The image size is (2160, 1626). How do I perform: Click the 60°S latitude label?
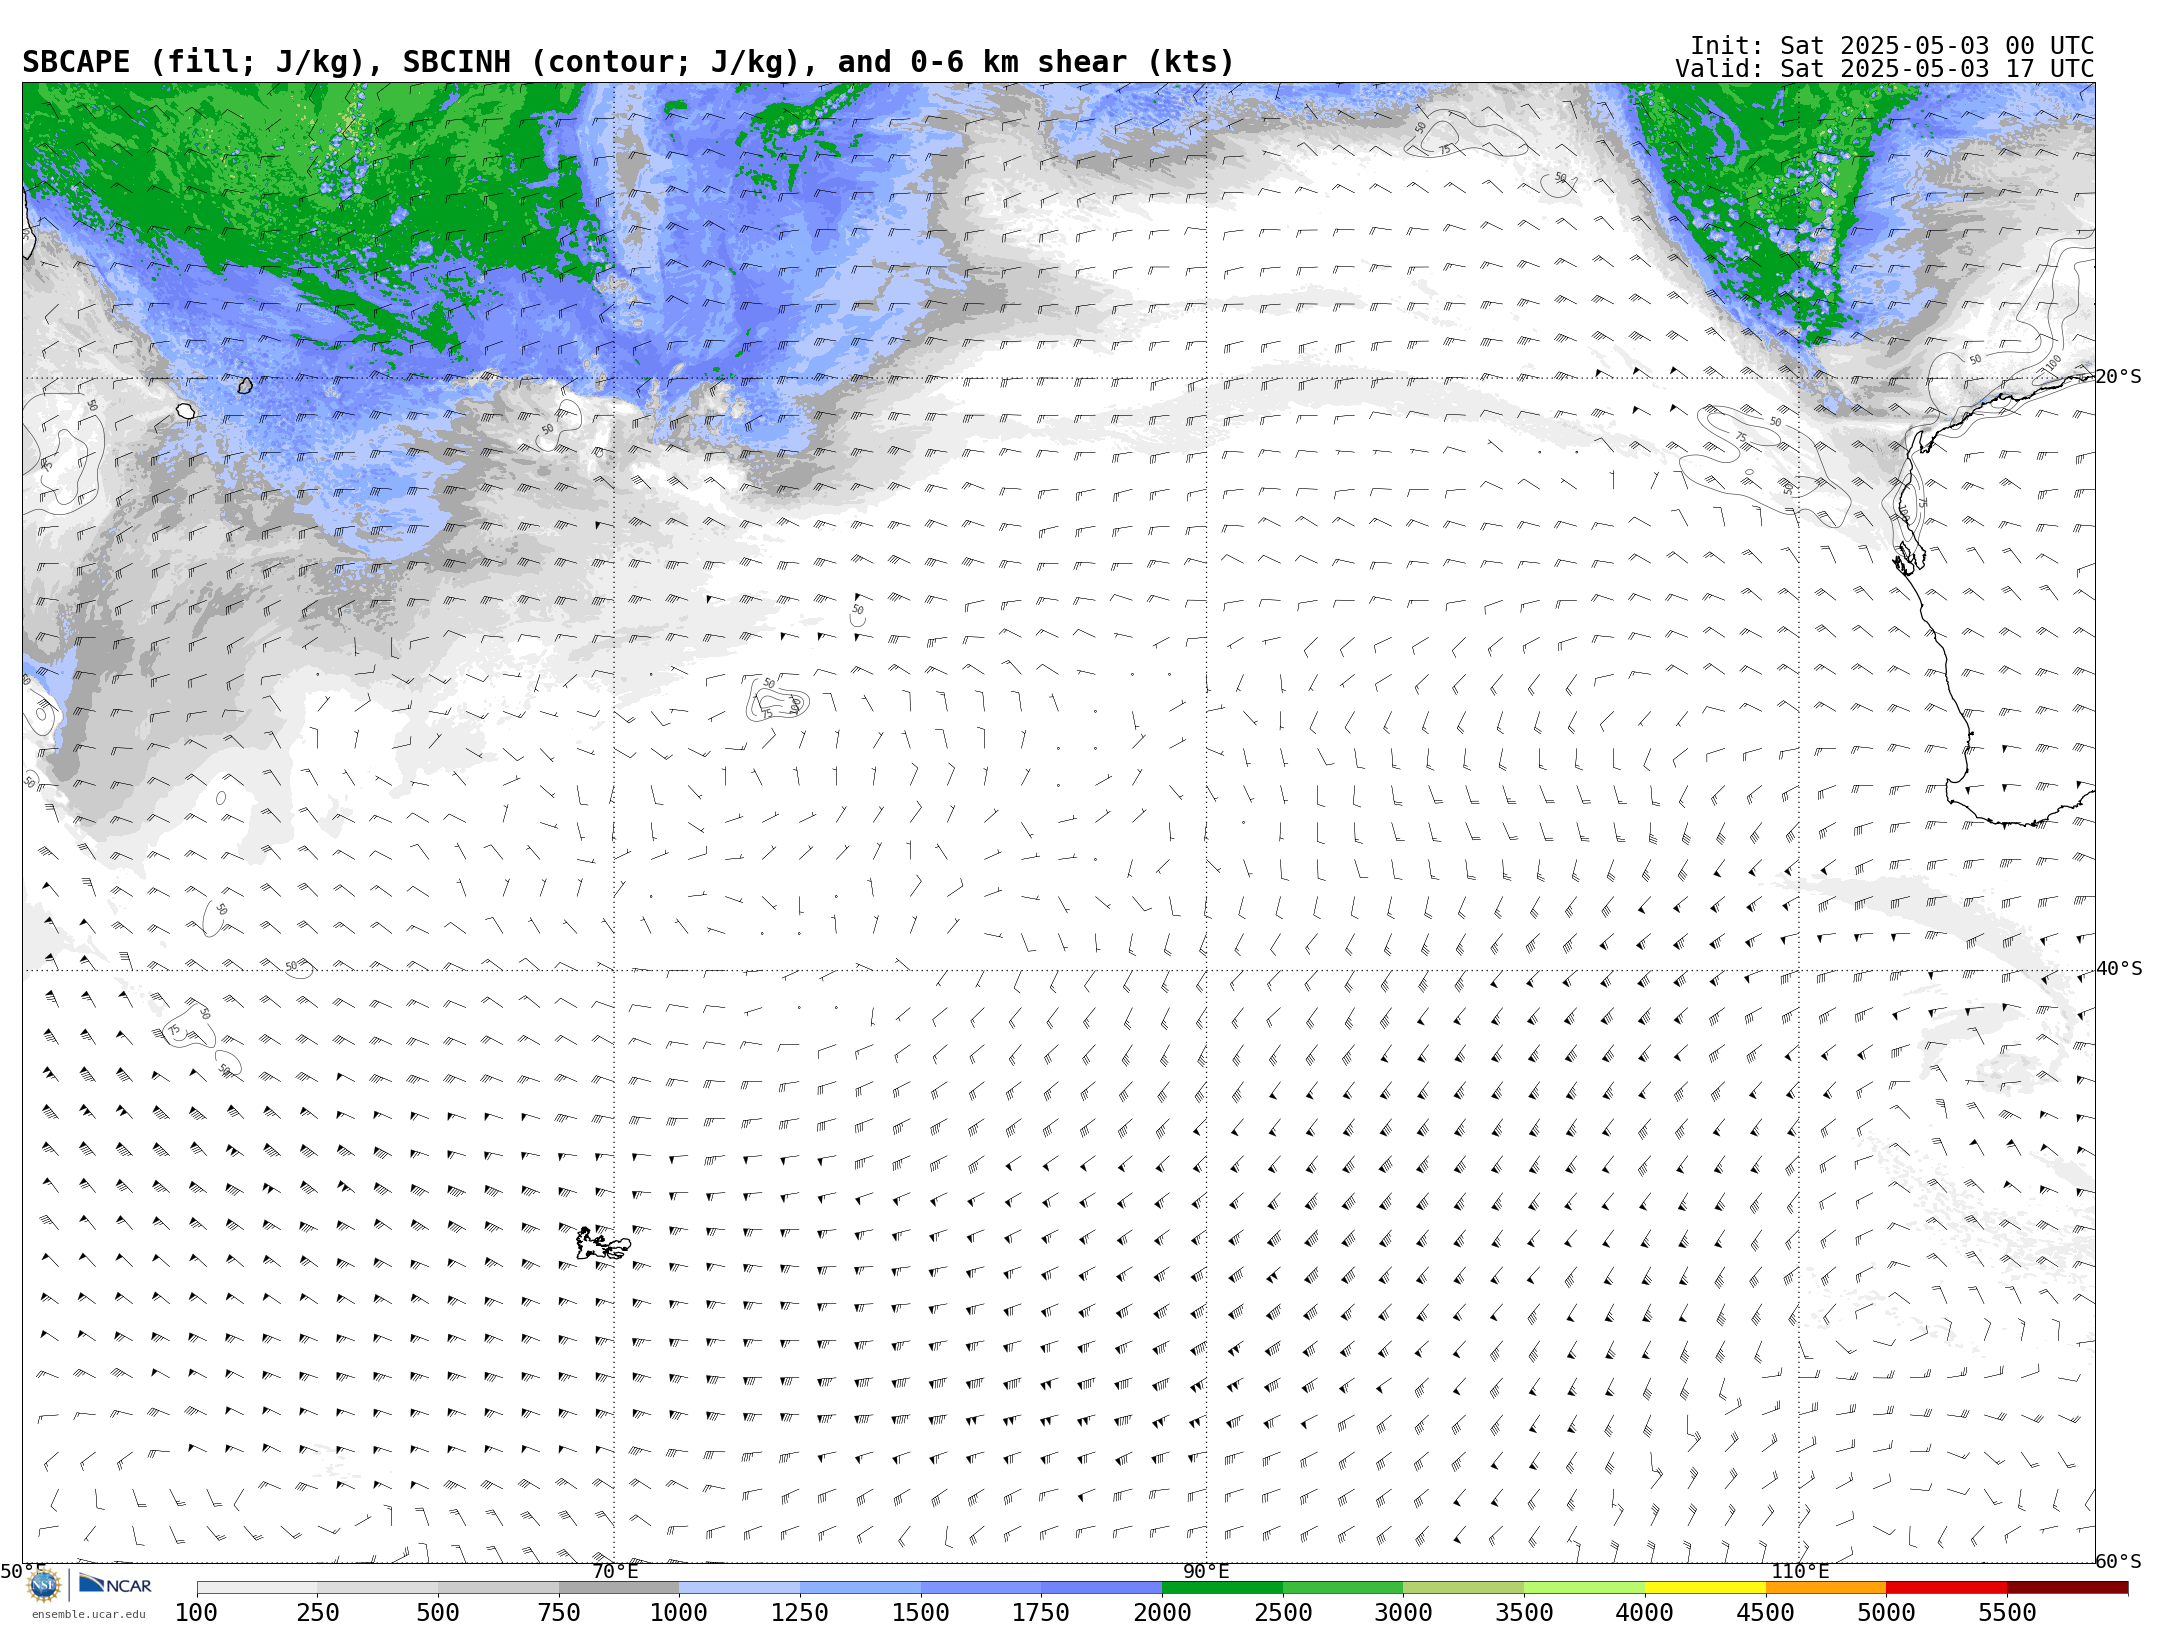click(2119, 1561)
